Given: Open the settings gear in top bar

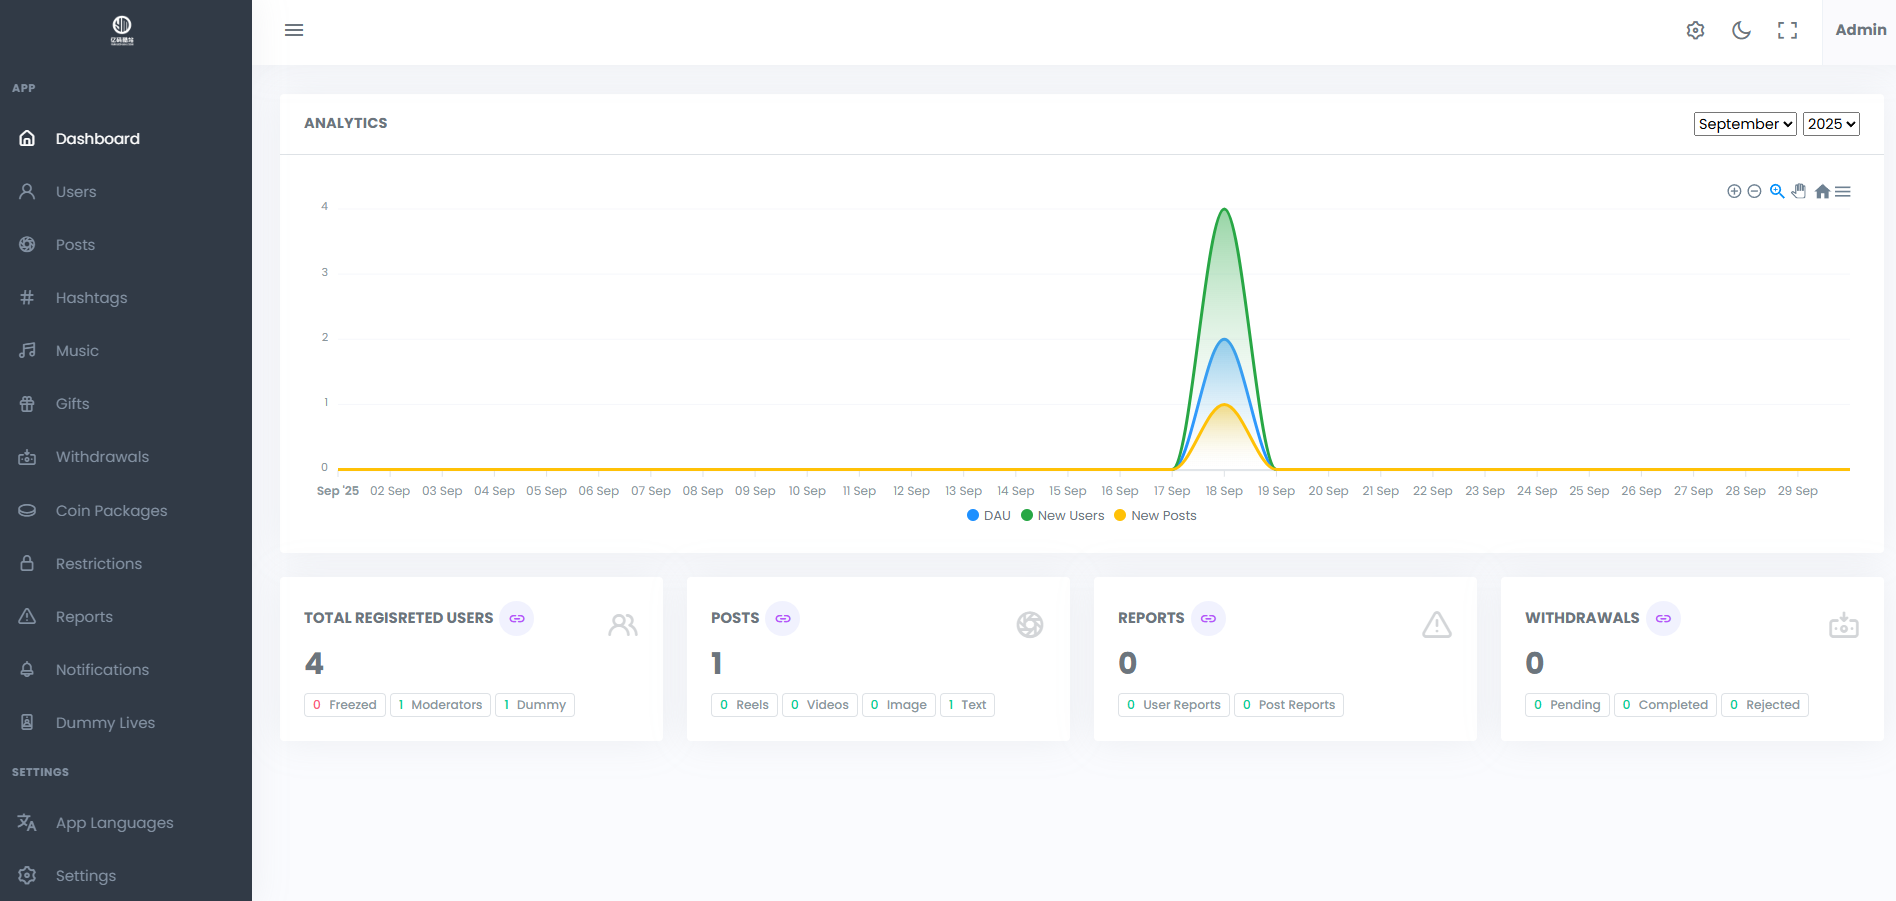Looking at the screenshot, I should coord(1695,30).
